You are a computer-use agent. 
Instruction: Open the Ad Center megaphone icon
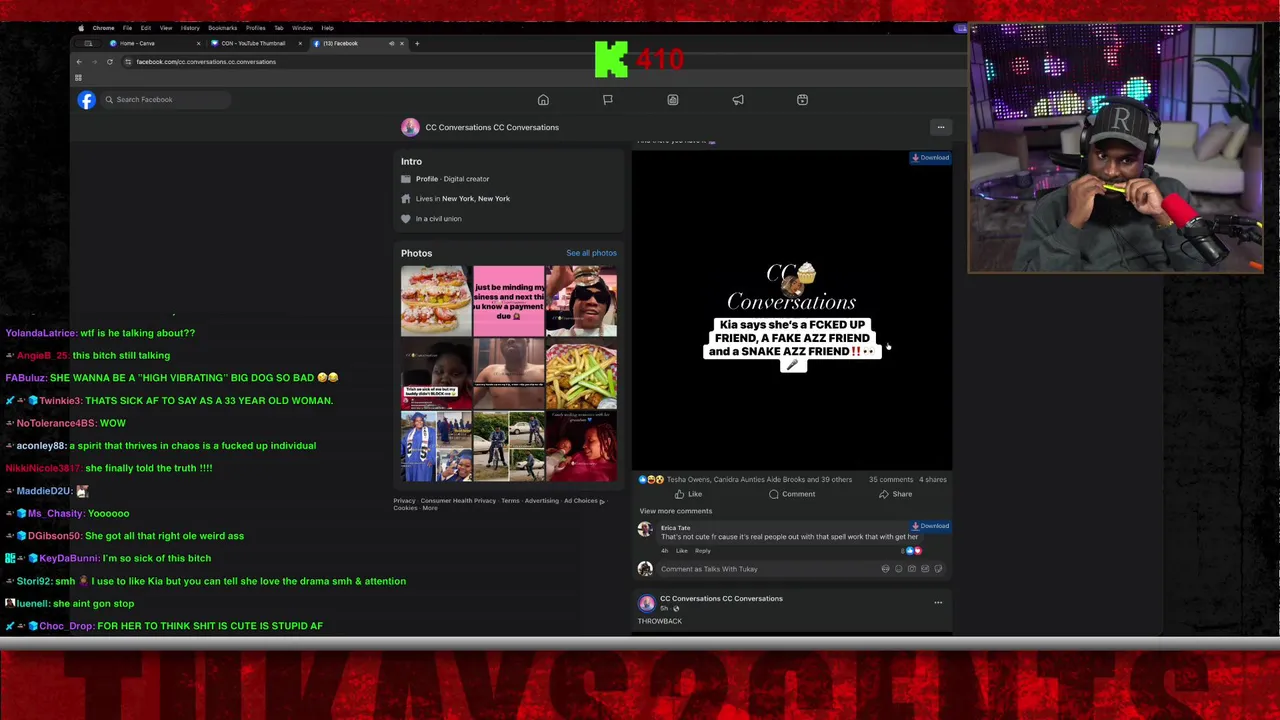click(738, 100)
